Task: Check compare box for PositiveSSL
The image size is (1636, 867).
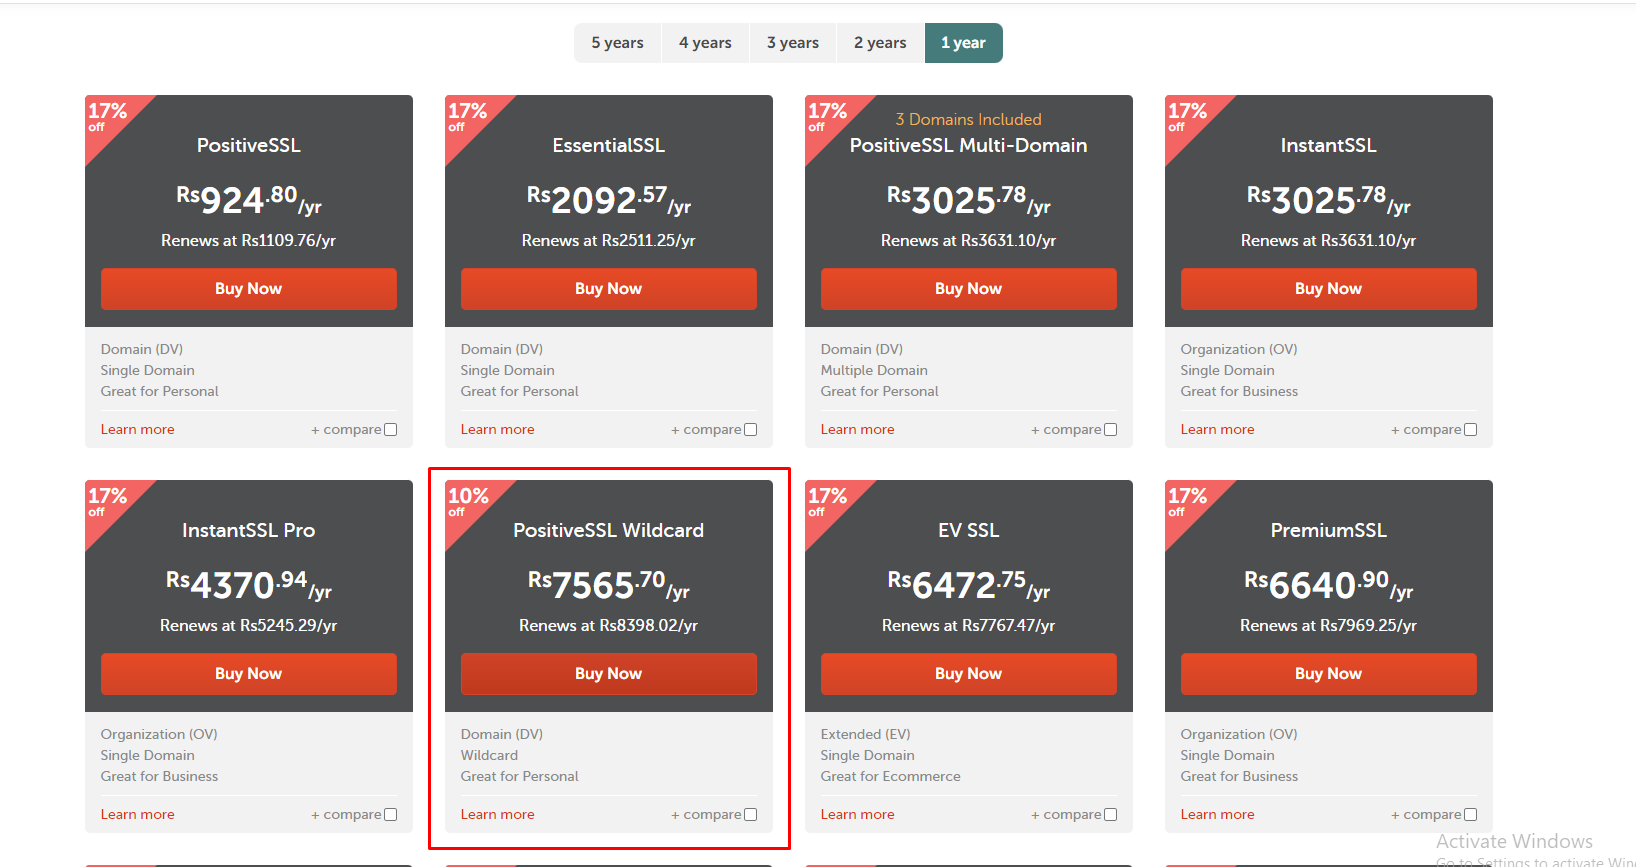Action: click(391, 430)
